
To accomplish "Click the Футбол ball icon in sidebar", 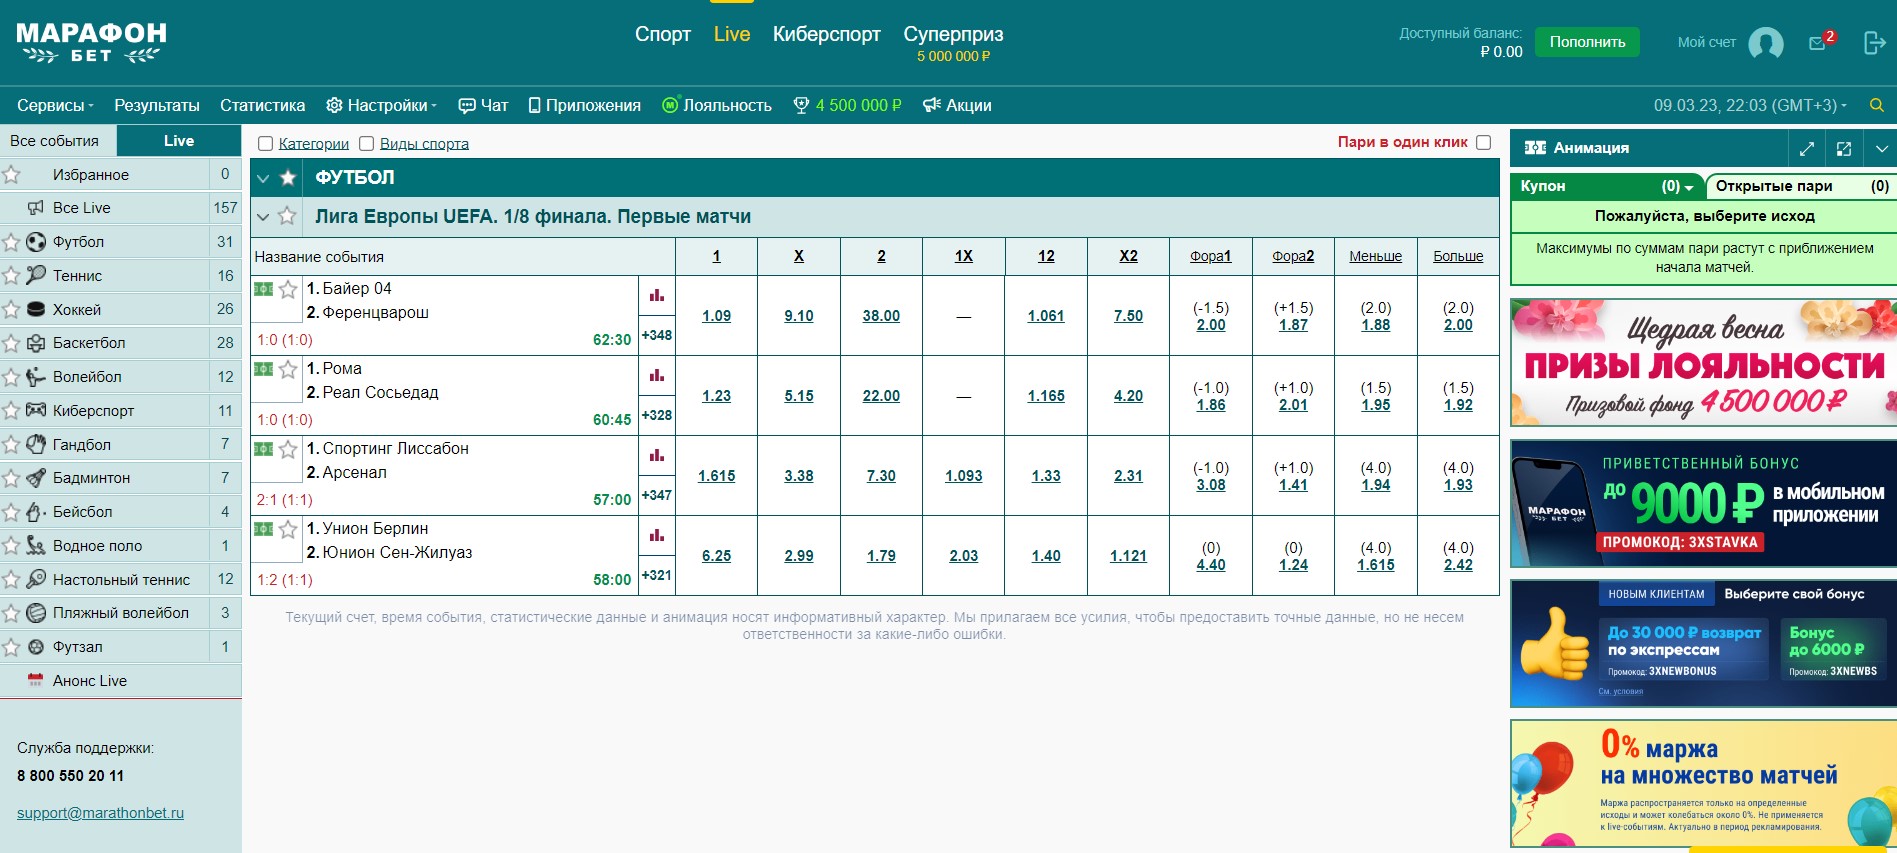I will 36,242.
